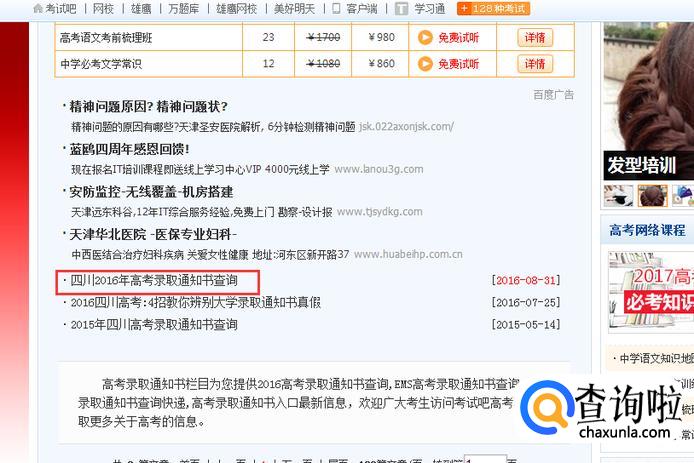This screenshot has width=694, height=463.
Task: Open the 网校 menu item
Action: pos(103,8)
